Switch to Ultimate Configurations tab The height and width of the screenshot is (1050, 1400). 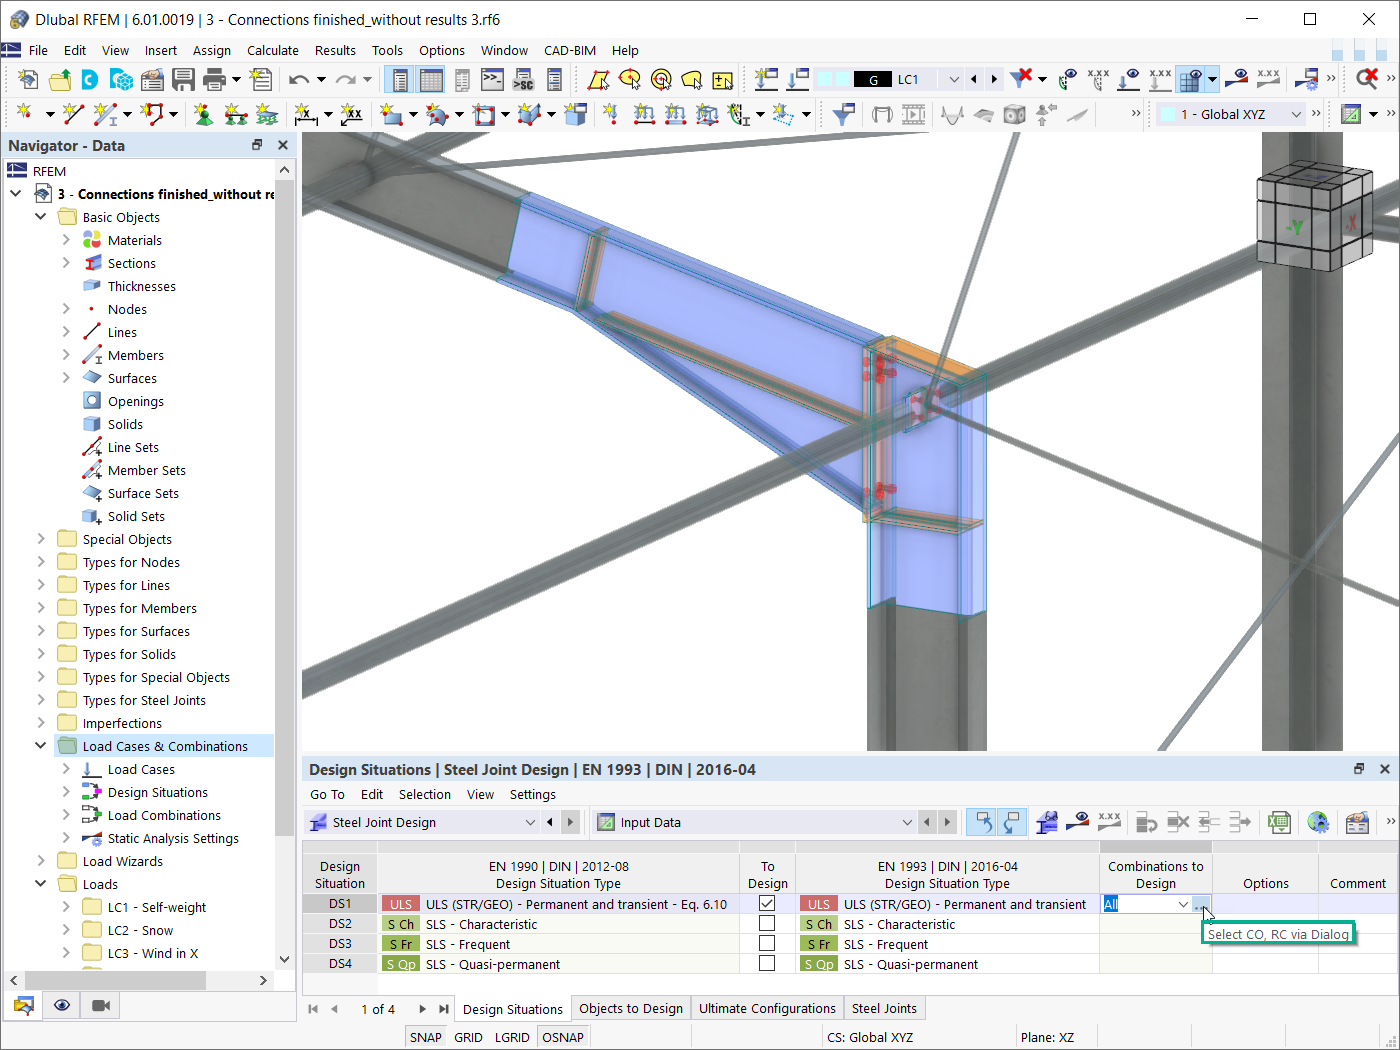[767, 1008]
